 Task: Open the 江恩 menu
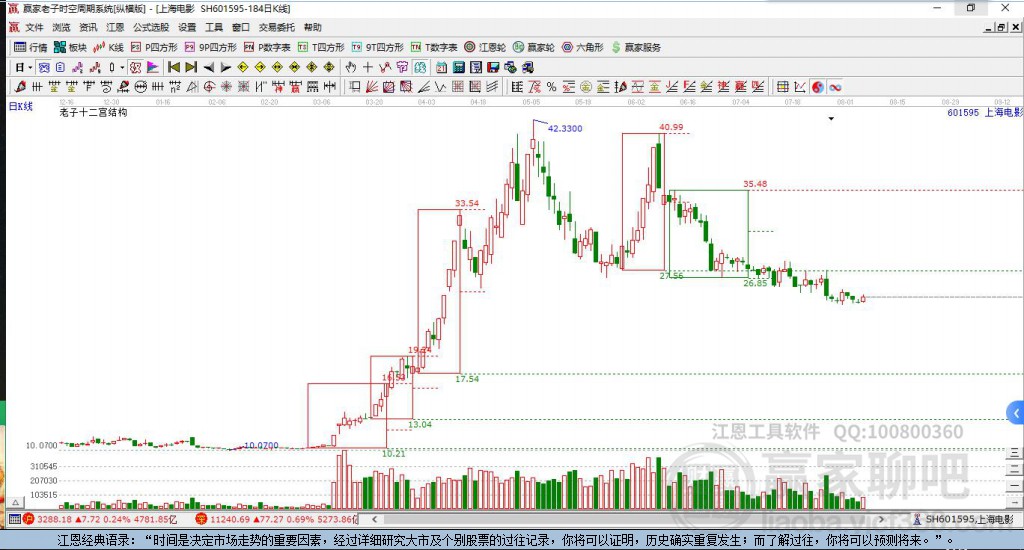(x=115, y=27)
